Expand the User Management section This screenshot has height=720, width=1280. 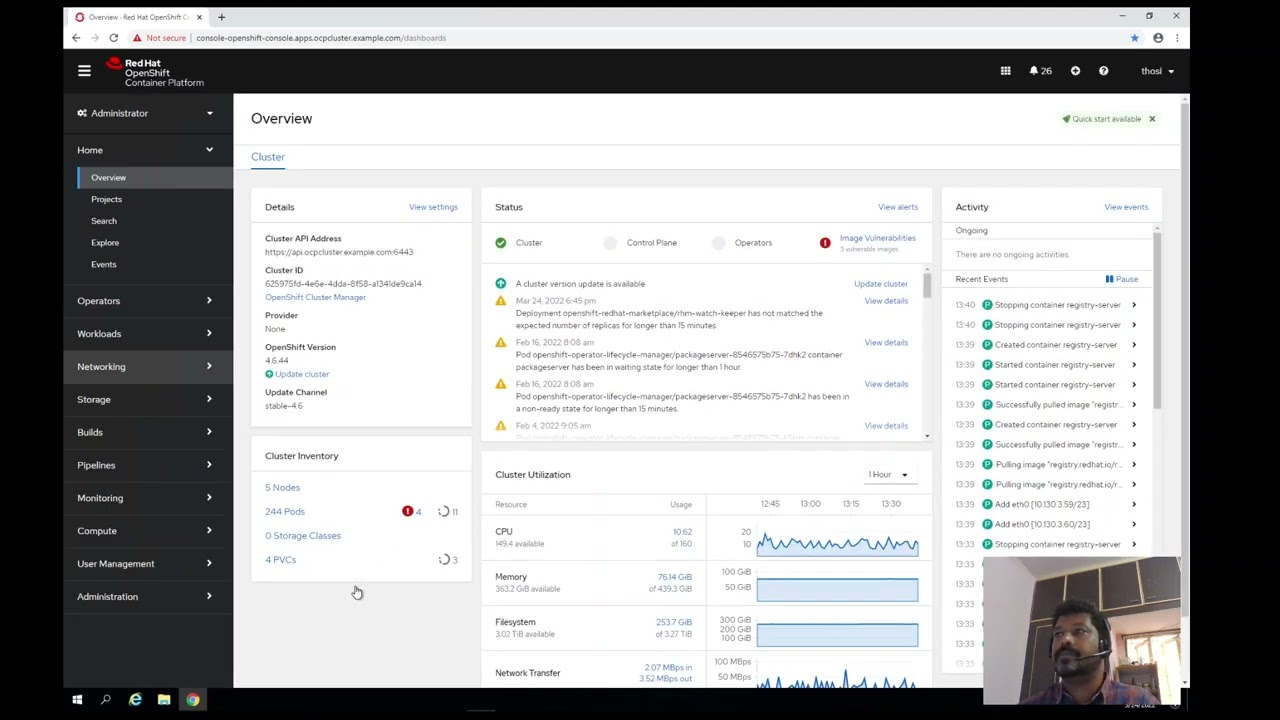(146, 564)
